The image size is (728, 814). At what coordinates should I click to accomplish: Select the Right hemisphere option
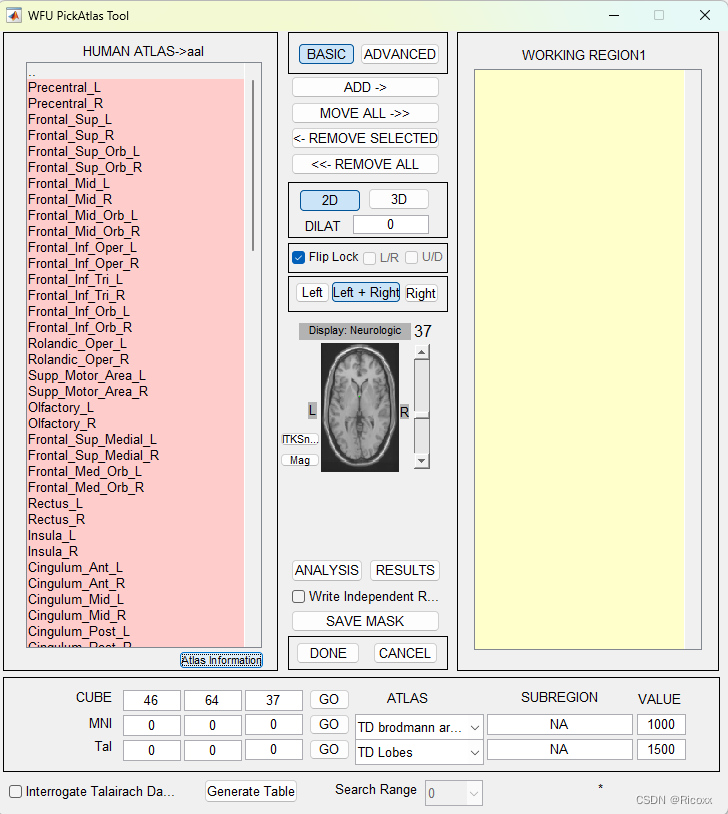(x=421, y=293)
